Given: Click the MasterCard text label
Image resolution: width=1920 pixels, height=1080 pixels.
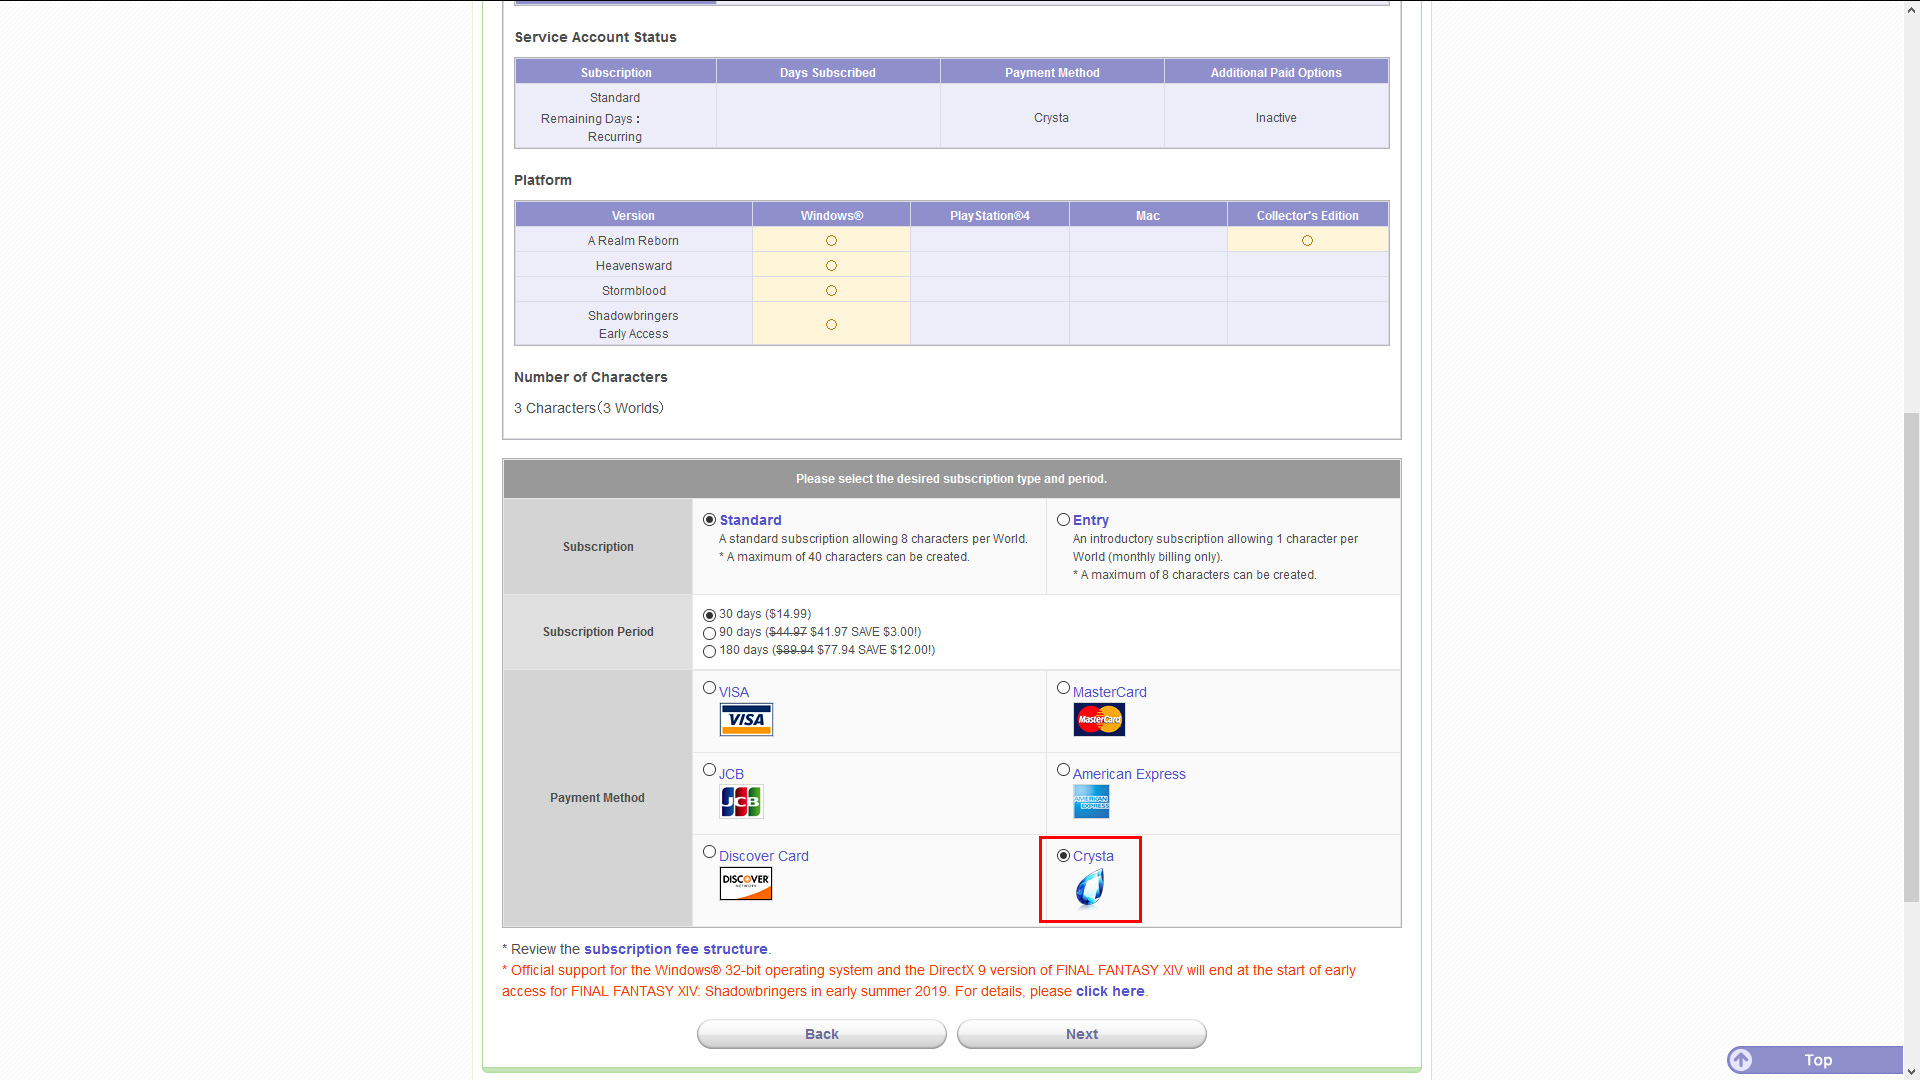Looking at the screenshot, I should click(x=1110, y=692).
